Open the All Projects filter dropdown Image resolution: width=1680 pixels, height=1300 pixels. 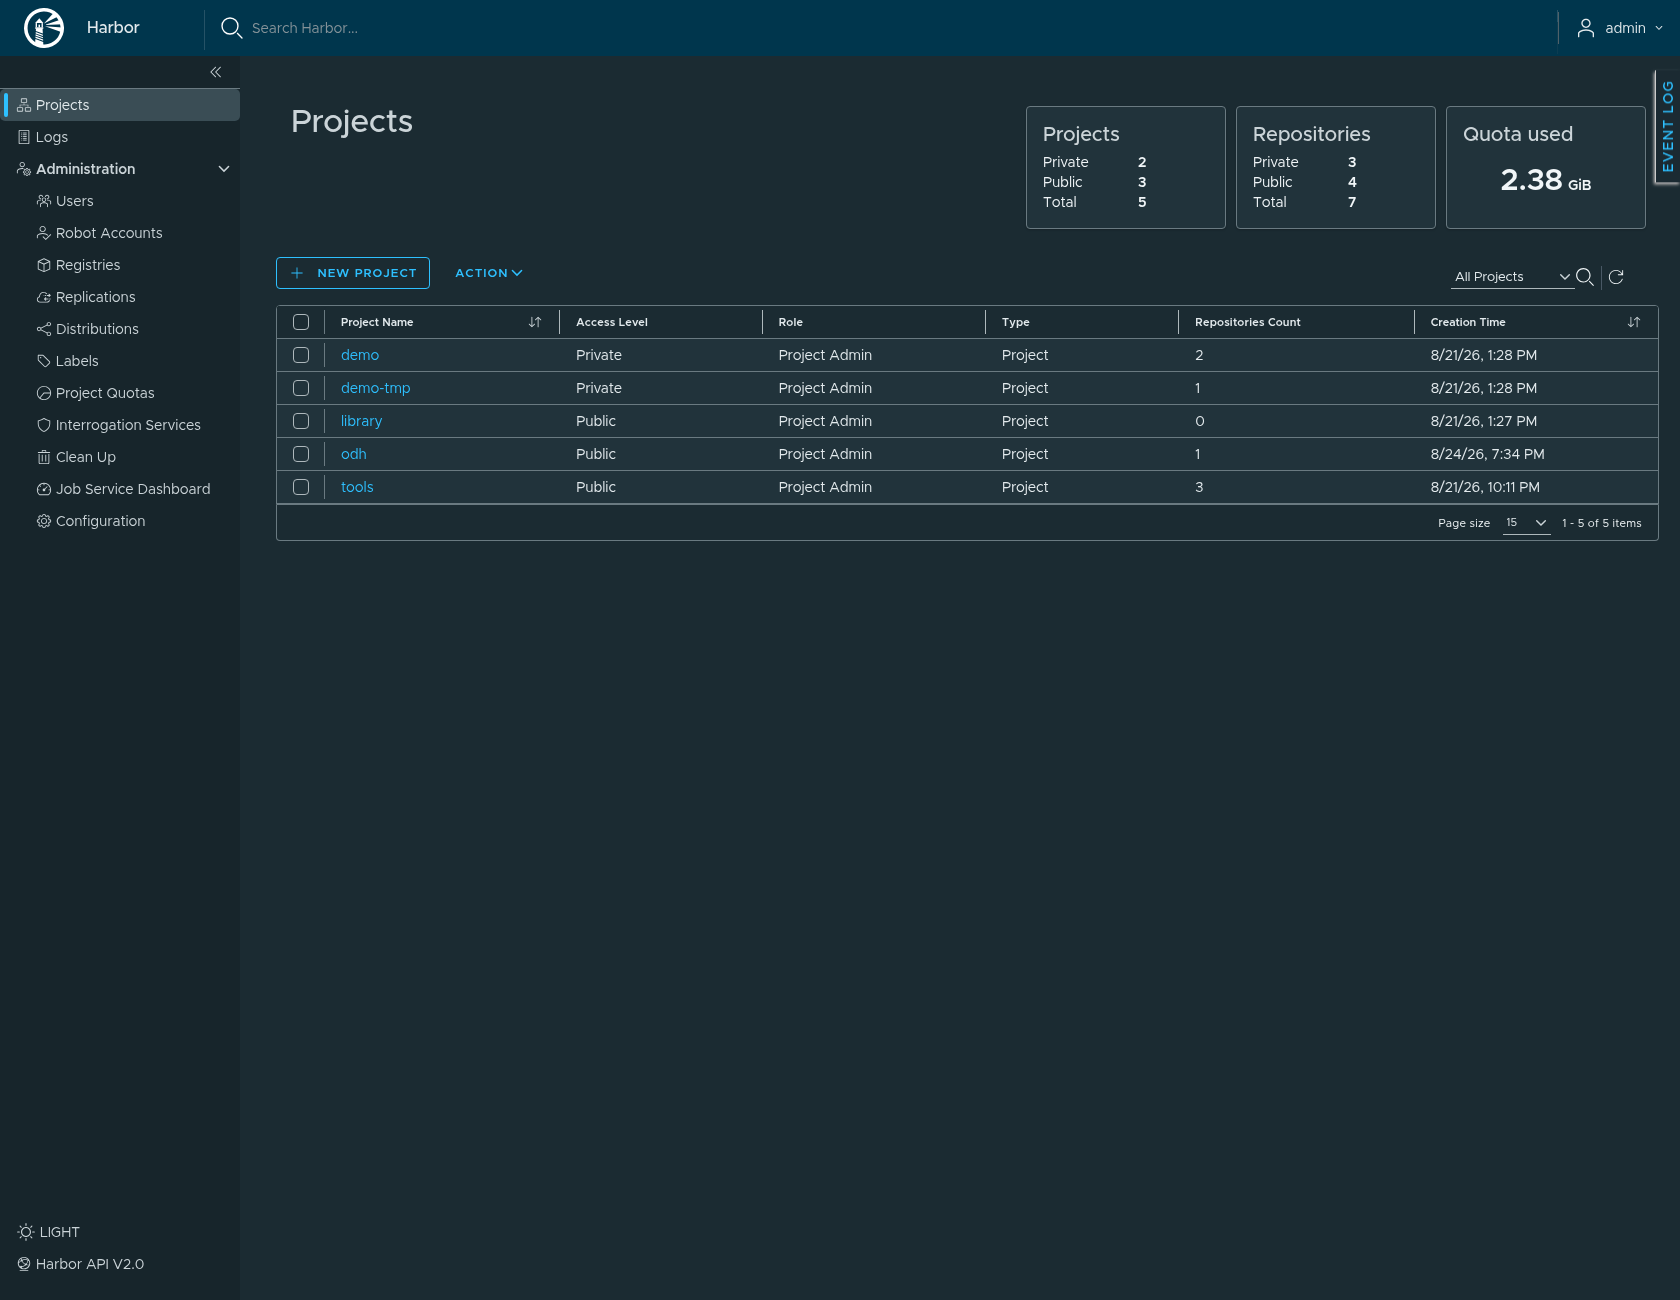(x=1512, y=277)
